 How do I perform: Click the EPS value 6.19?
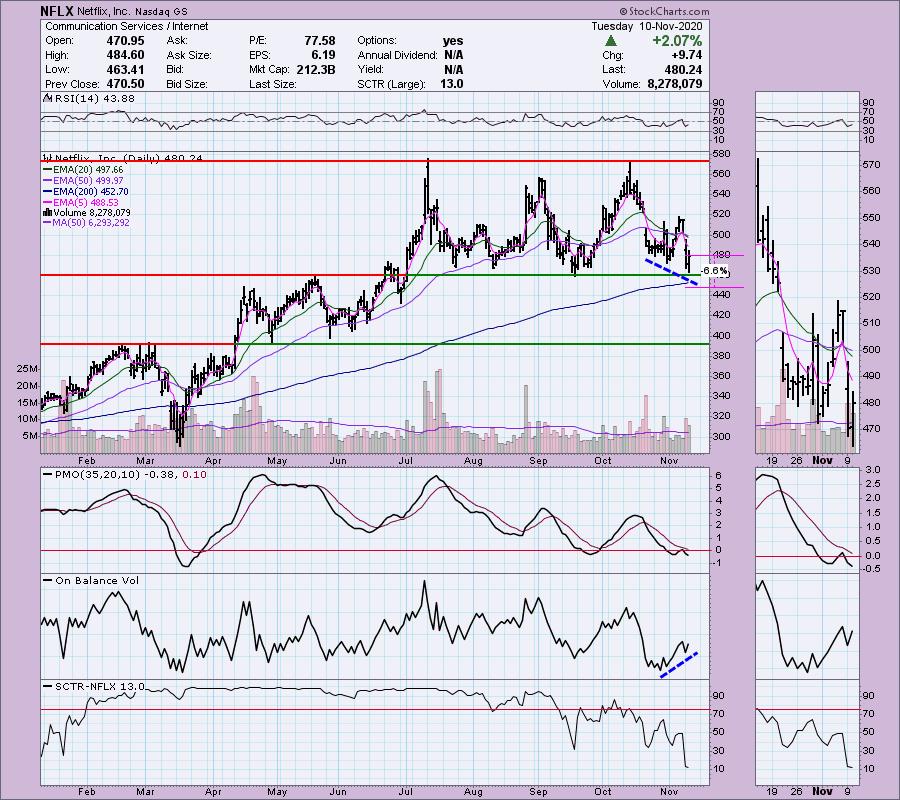click(324, 55)
